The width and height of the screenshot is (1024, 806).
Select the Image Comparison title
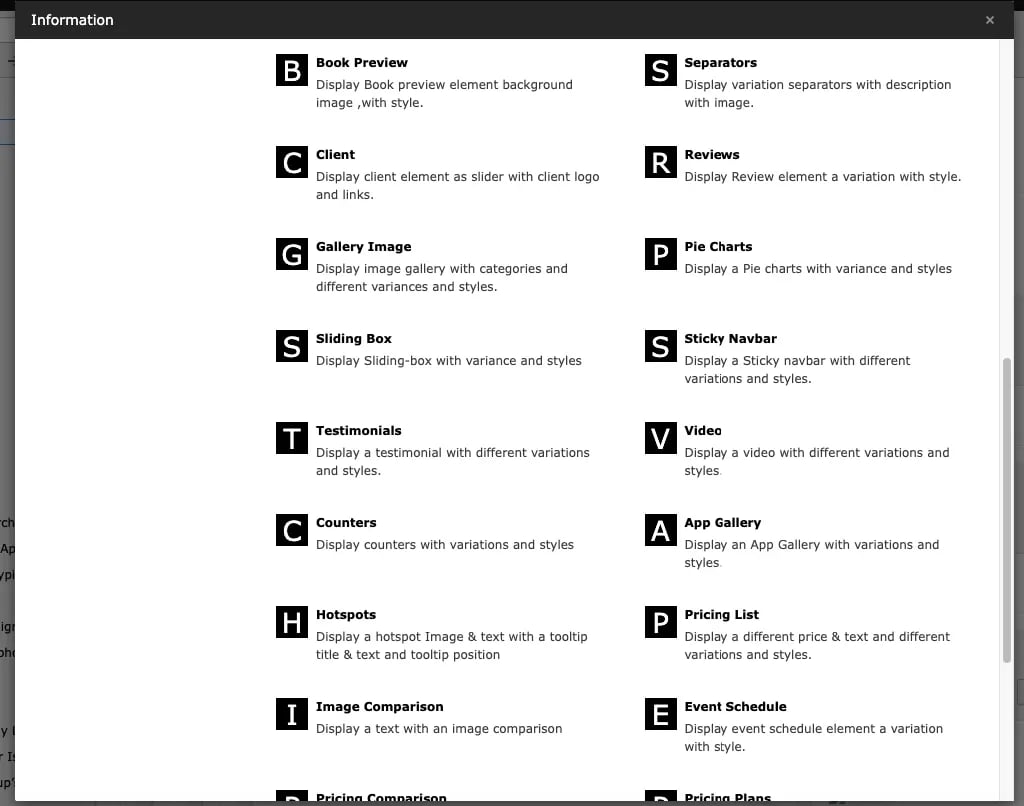(379, 707)
